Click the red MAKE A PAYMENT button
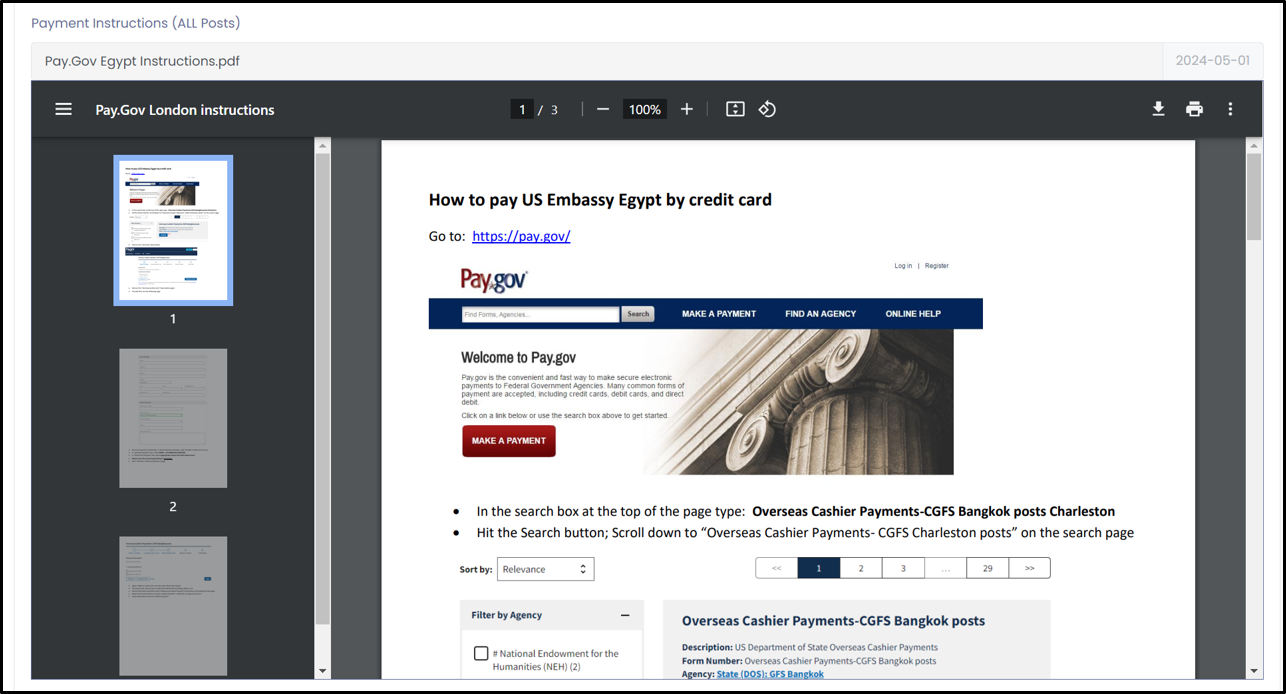 [x=509, y=441]
